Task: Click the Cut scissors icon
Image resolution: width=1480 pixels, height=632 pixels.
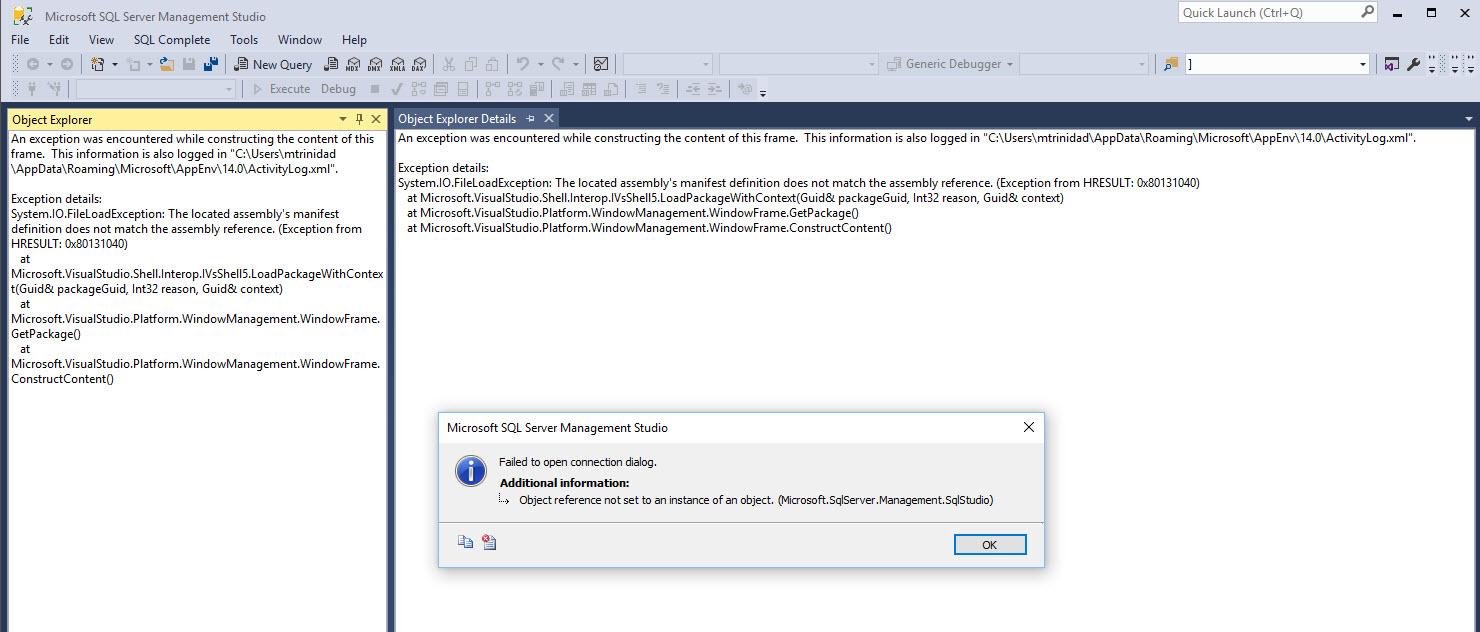Action: (449, 64)
